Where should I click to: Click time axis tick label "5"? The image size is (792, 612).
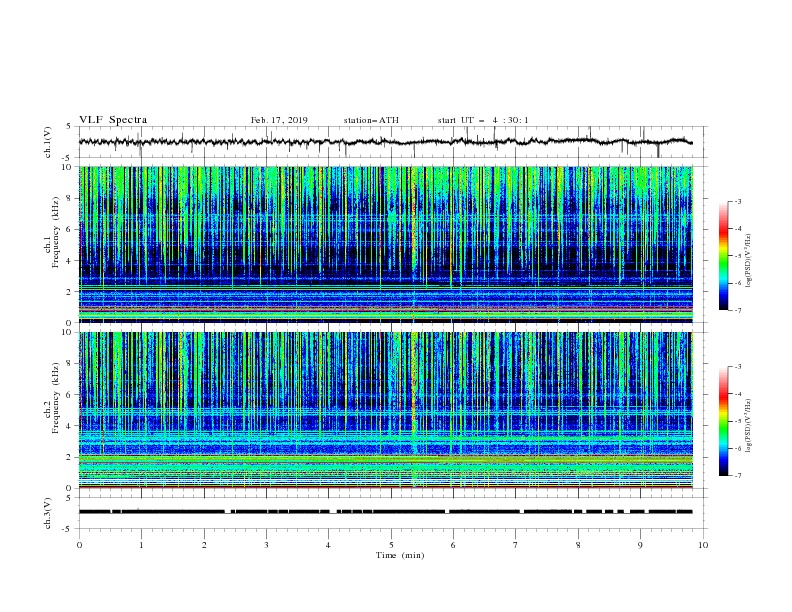pyautogui.click(x=391, y=545)
